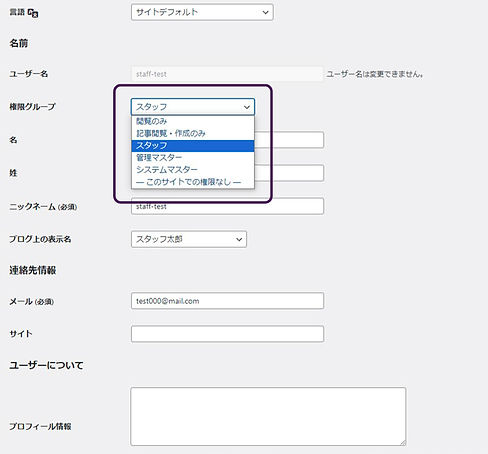Click the メール (必須) label

click(31, 301)
